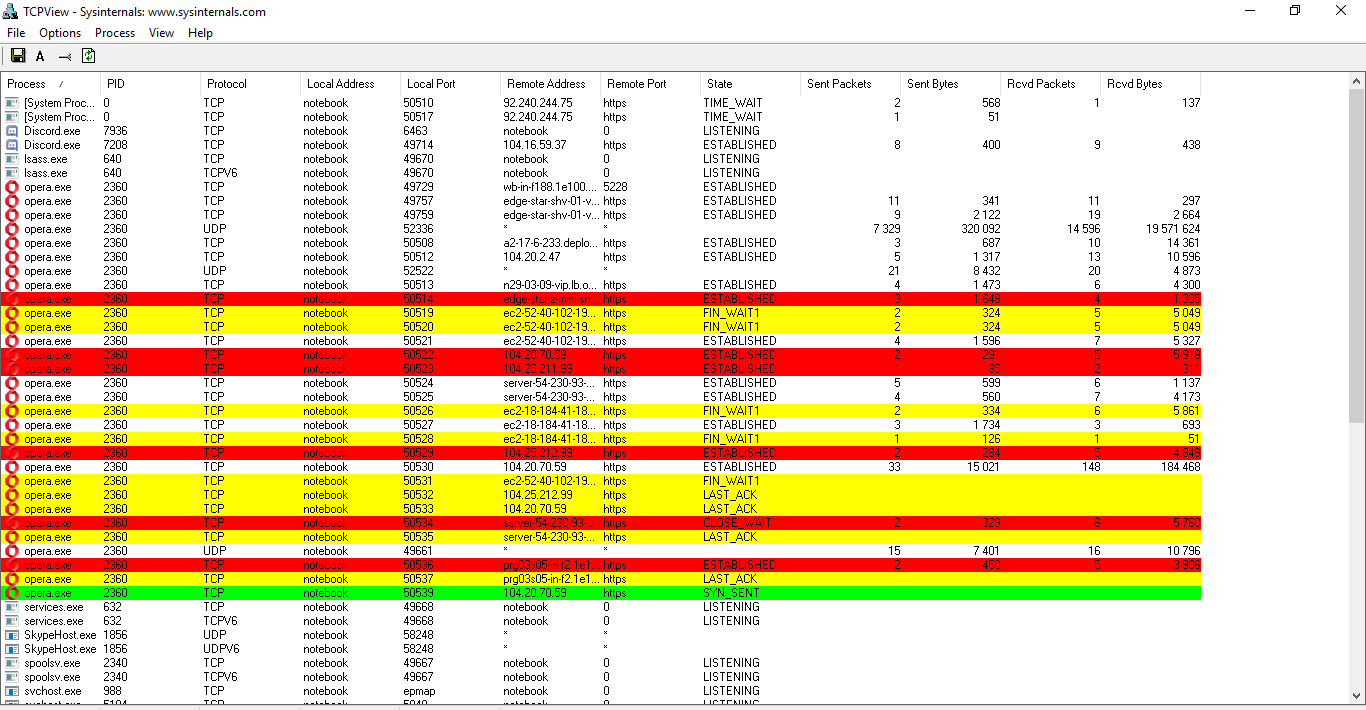This screenshot has width=1366, height=710.
Task: Open the Process menu
Action: 115,33
